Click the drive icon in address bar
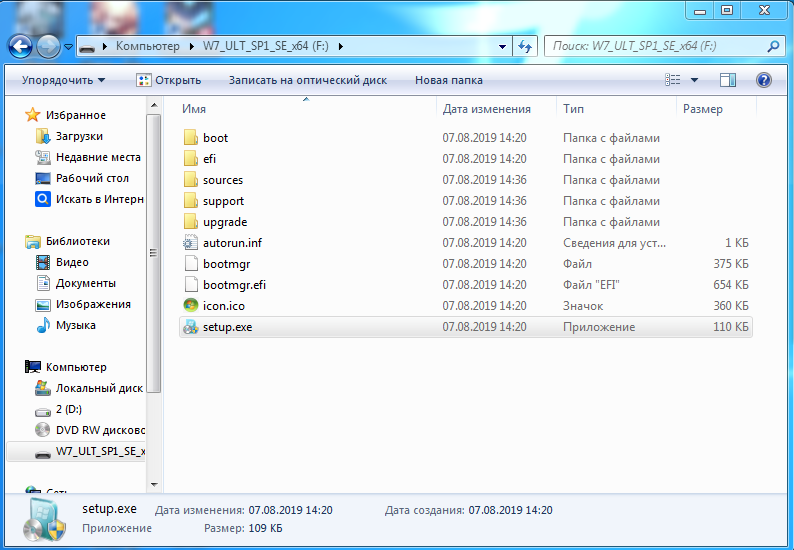The image size is (794, 550). click(87, 47)
